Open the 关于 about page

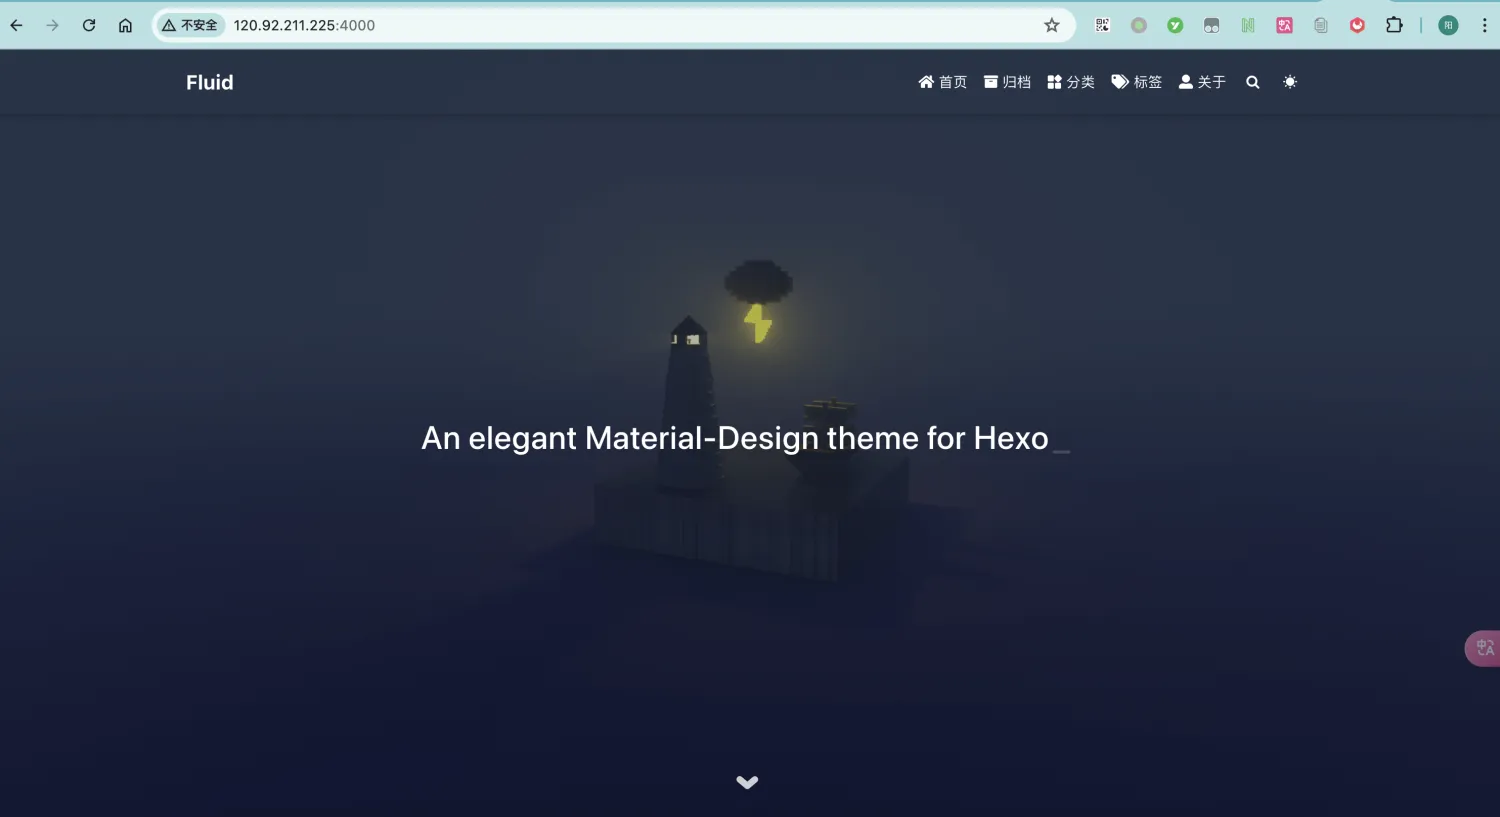(1202, 82)
